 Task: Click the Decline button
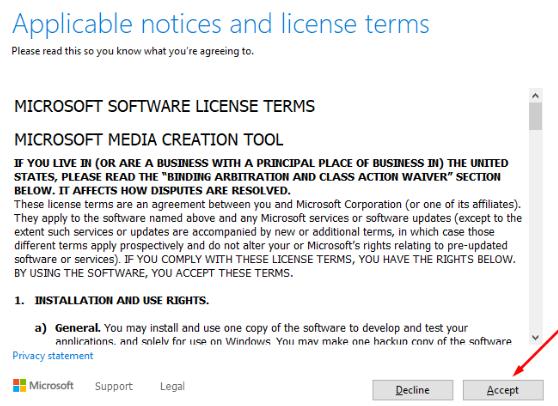pos(412,390)
